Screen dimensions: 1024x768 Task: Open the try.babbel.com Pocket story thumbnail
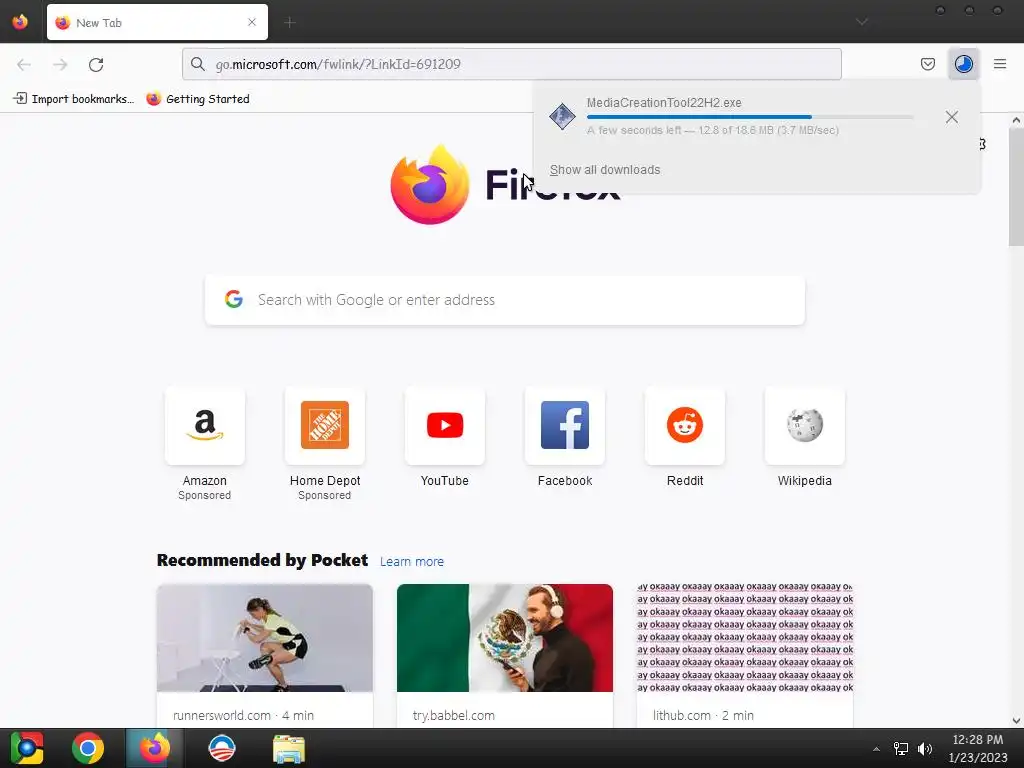pos(505,638)
